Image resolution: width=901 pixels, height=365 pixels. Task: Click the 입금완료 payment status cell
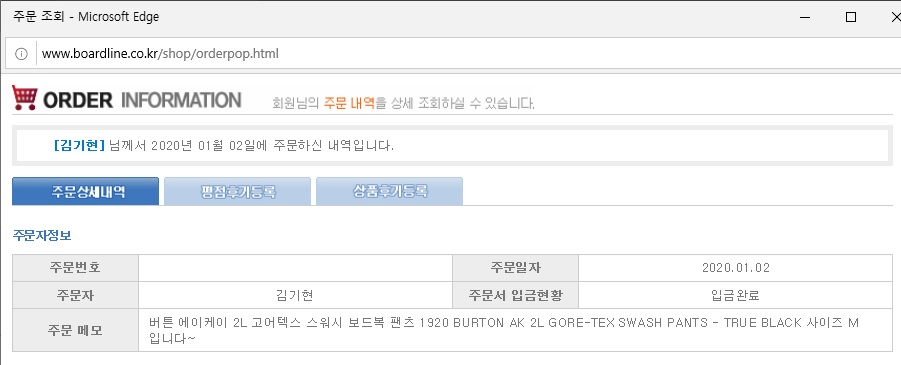[736, 295]
